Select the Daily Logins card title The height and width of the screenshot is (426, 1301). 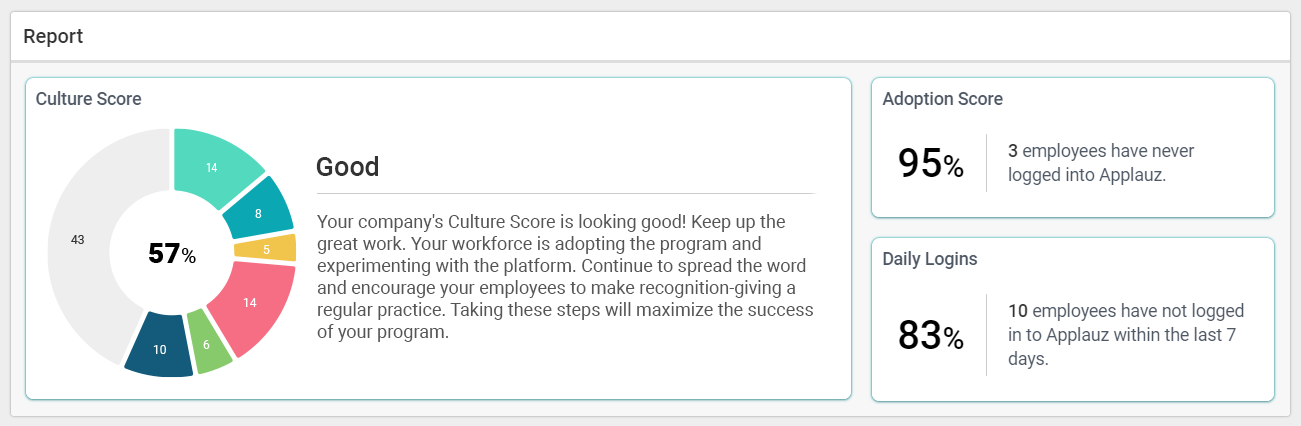930,258
